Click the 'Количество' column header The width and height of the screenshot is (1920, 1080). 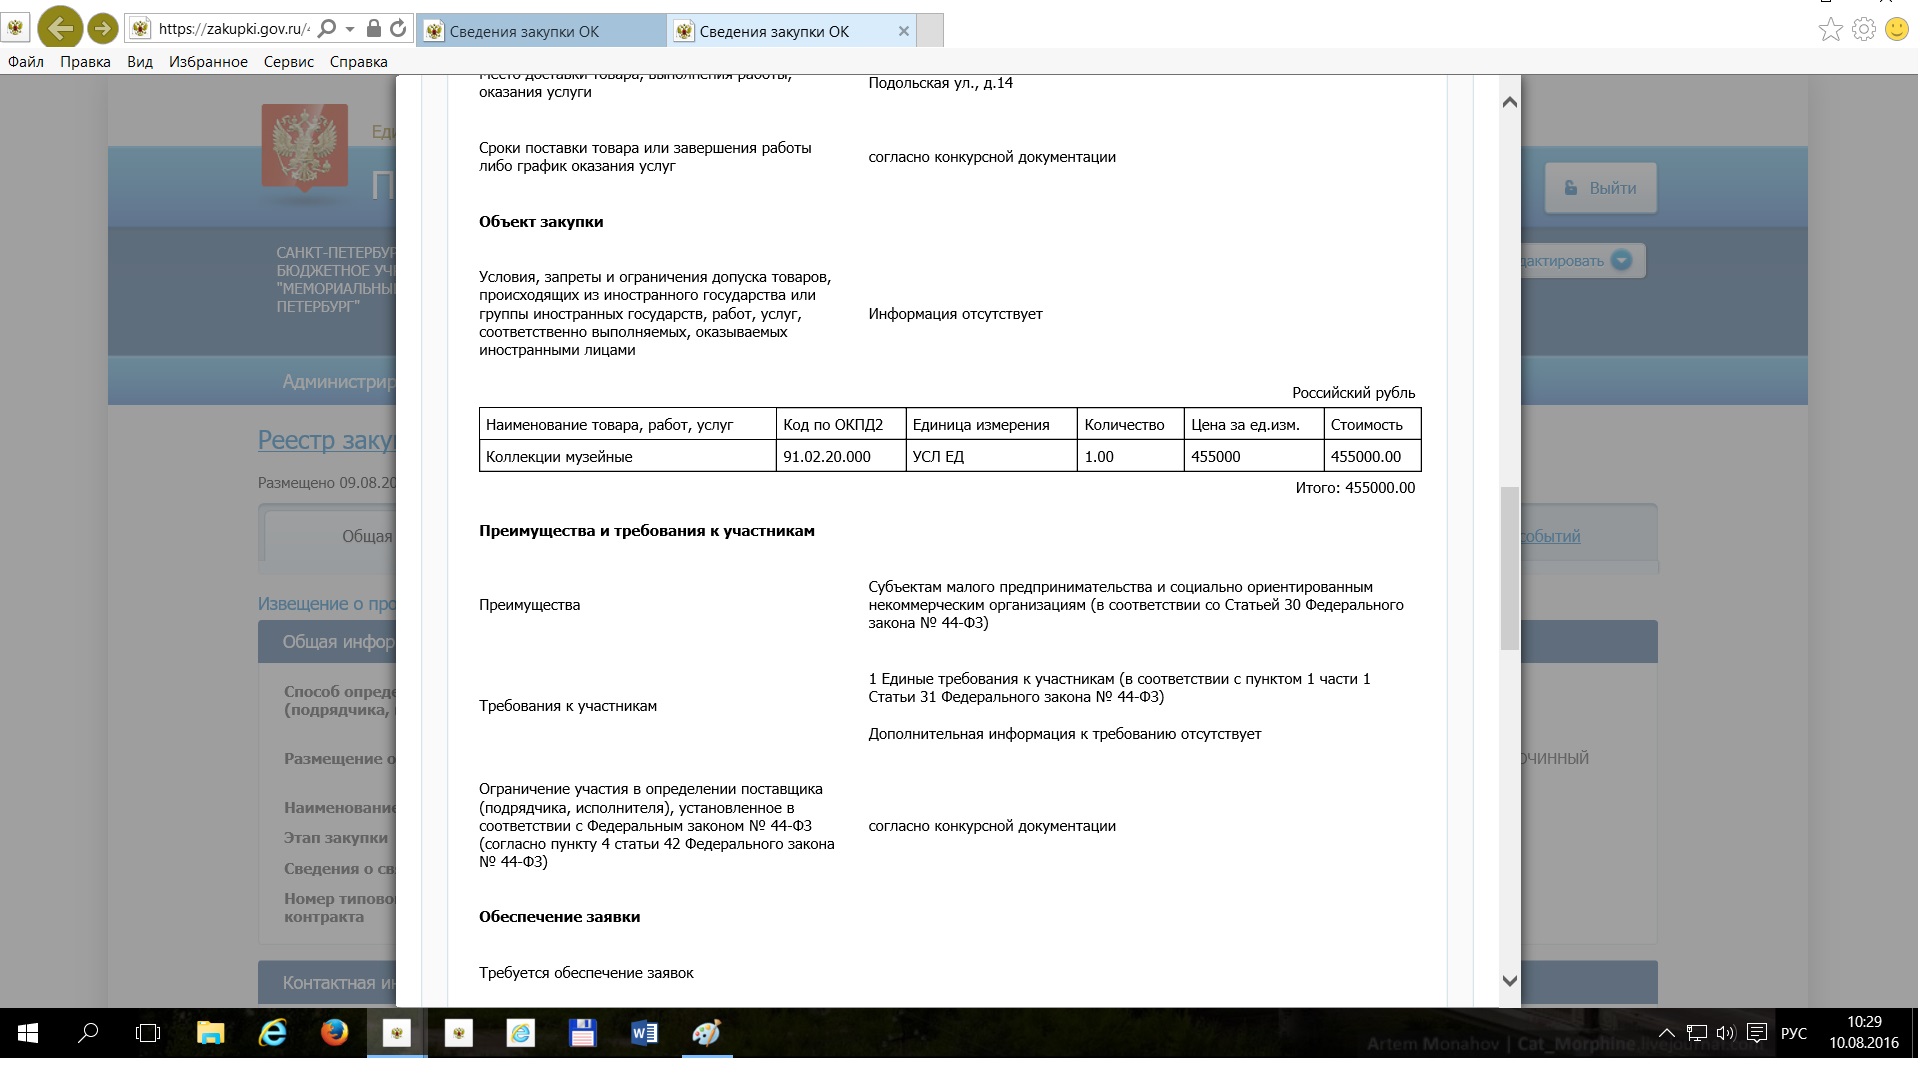pos(1131,424)
